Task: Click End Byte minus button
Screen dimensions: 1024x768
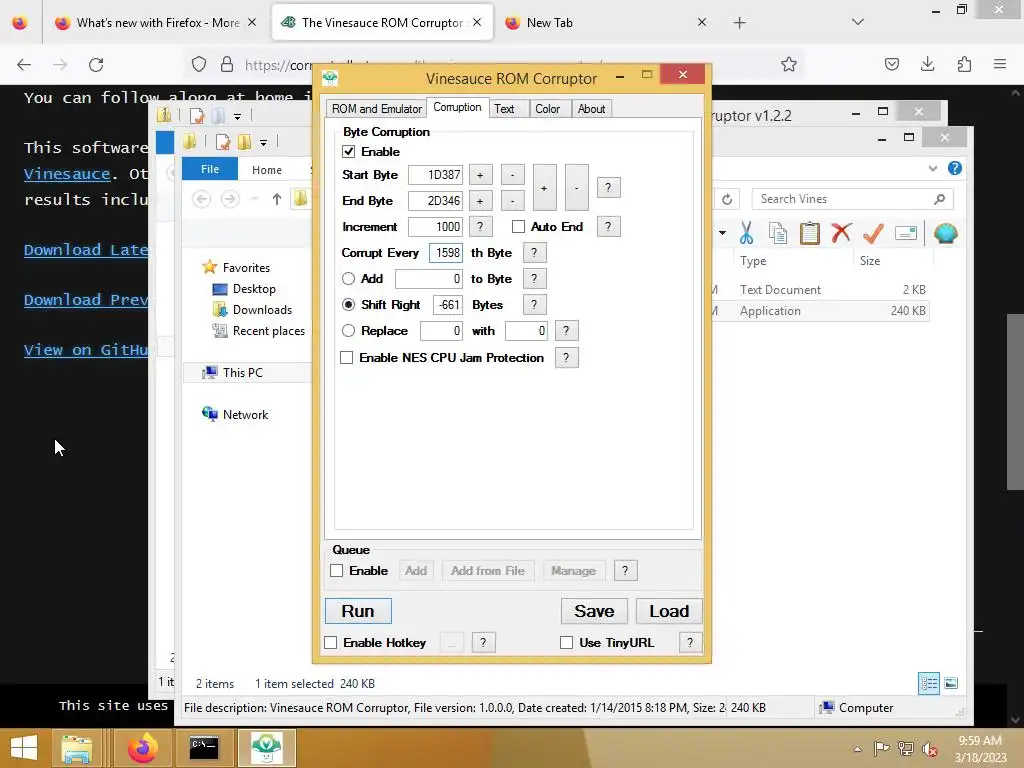Action: point(513,200)
